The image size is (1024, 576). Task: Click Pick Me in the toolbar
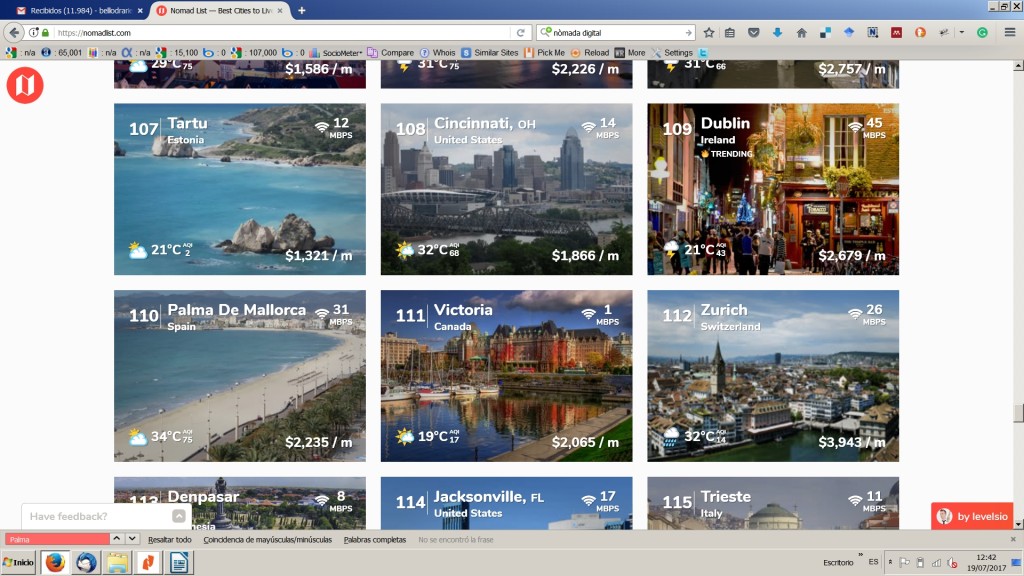pos(545,53)
